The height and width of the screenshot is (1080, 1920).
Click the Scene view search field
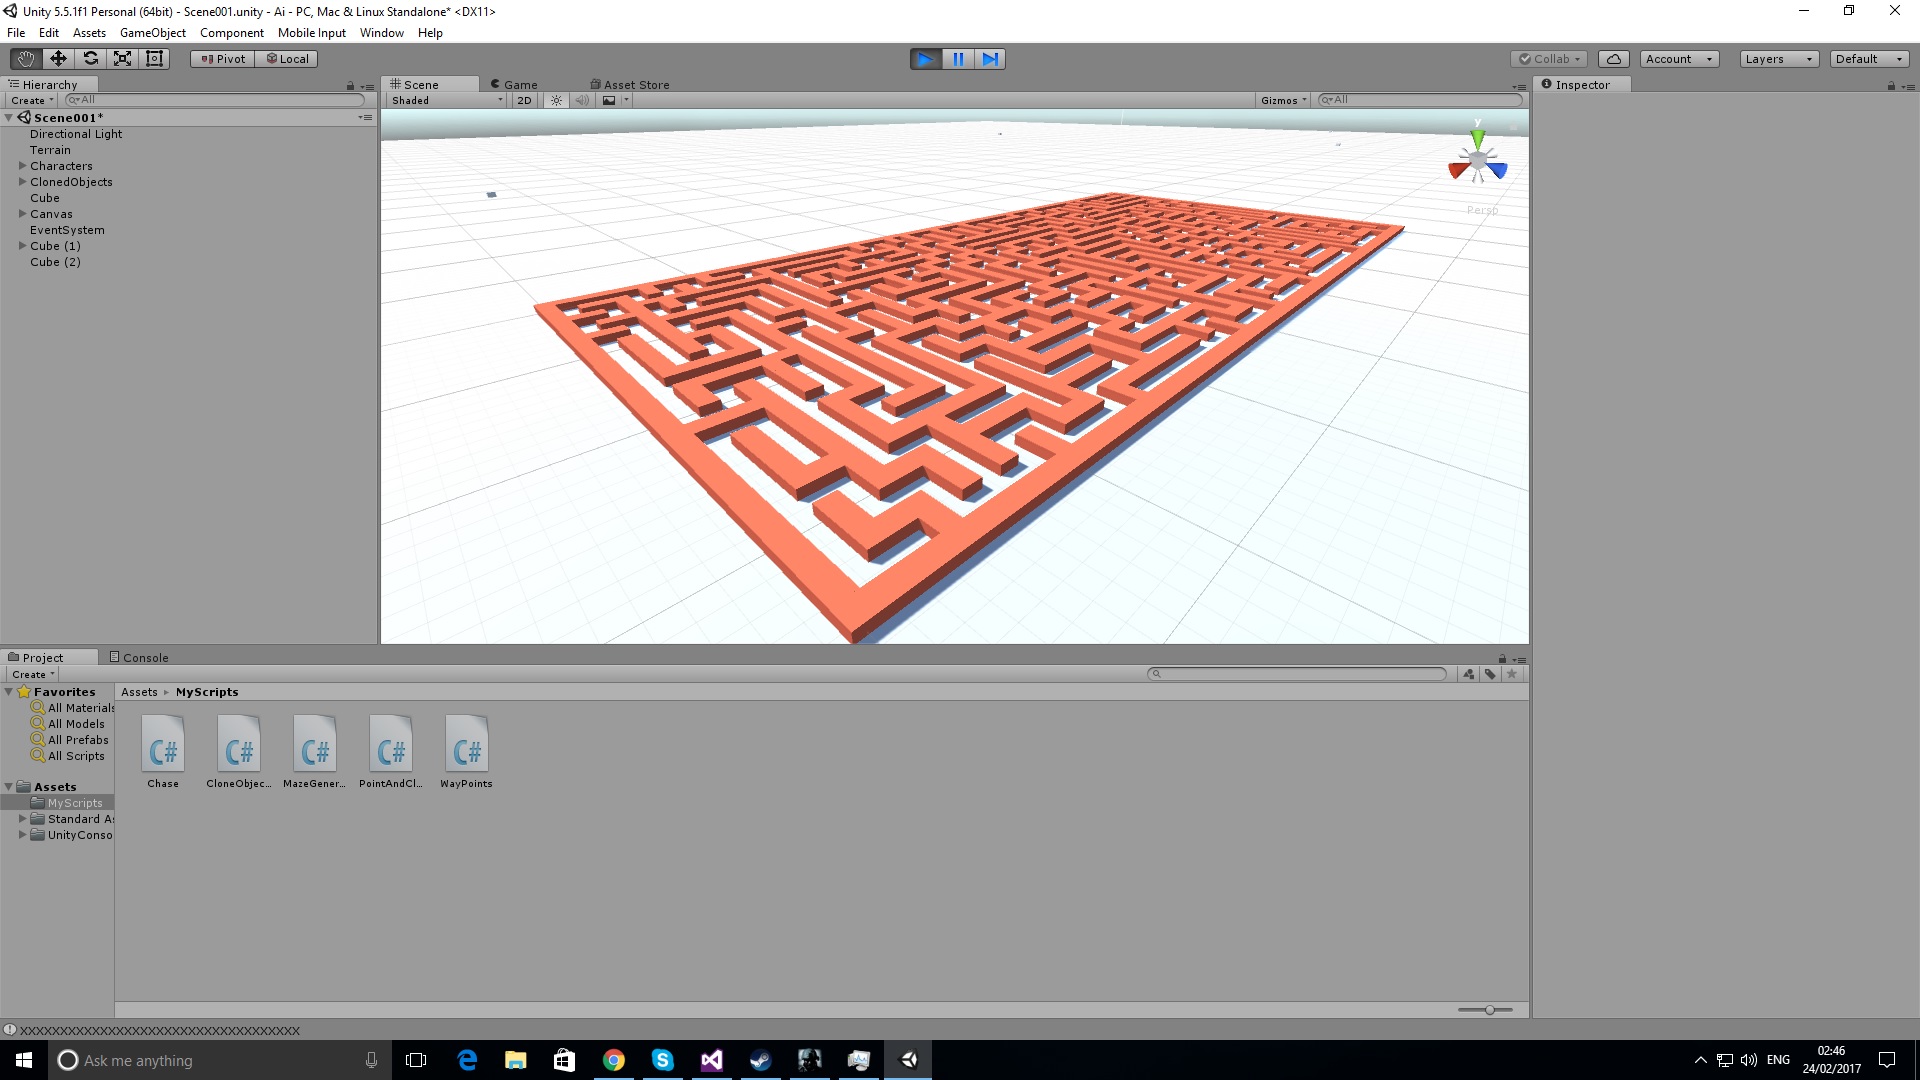(x=1420, y=100)
